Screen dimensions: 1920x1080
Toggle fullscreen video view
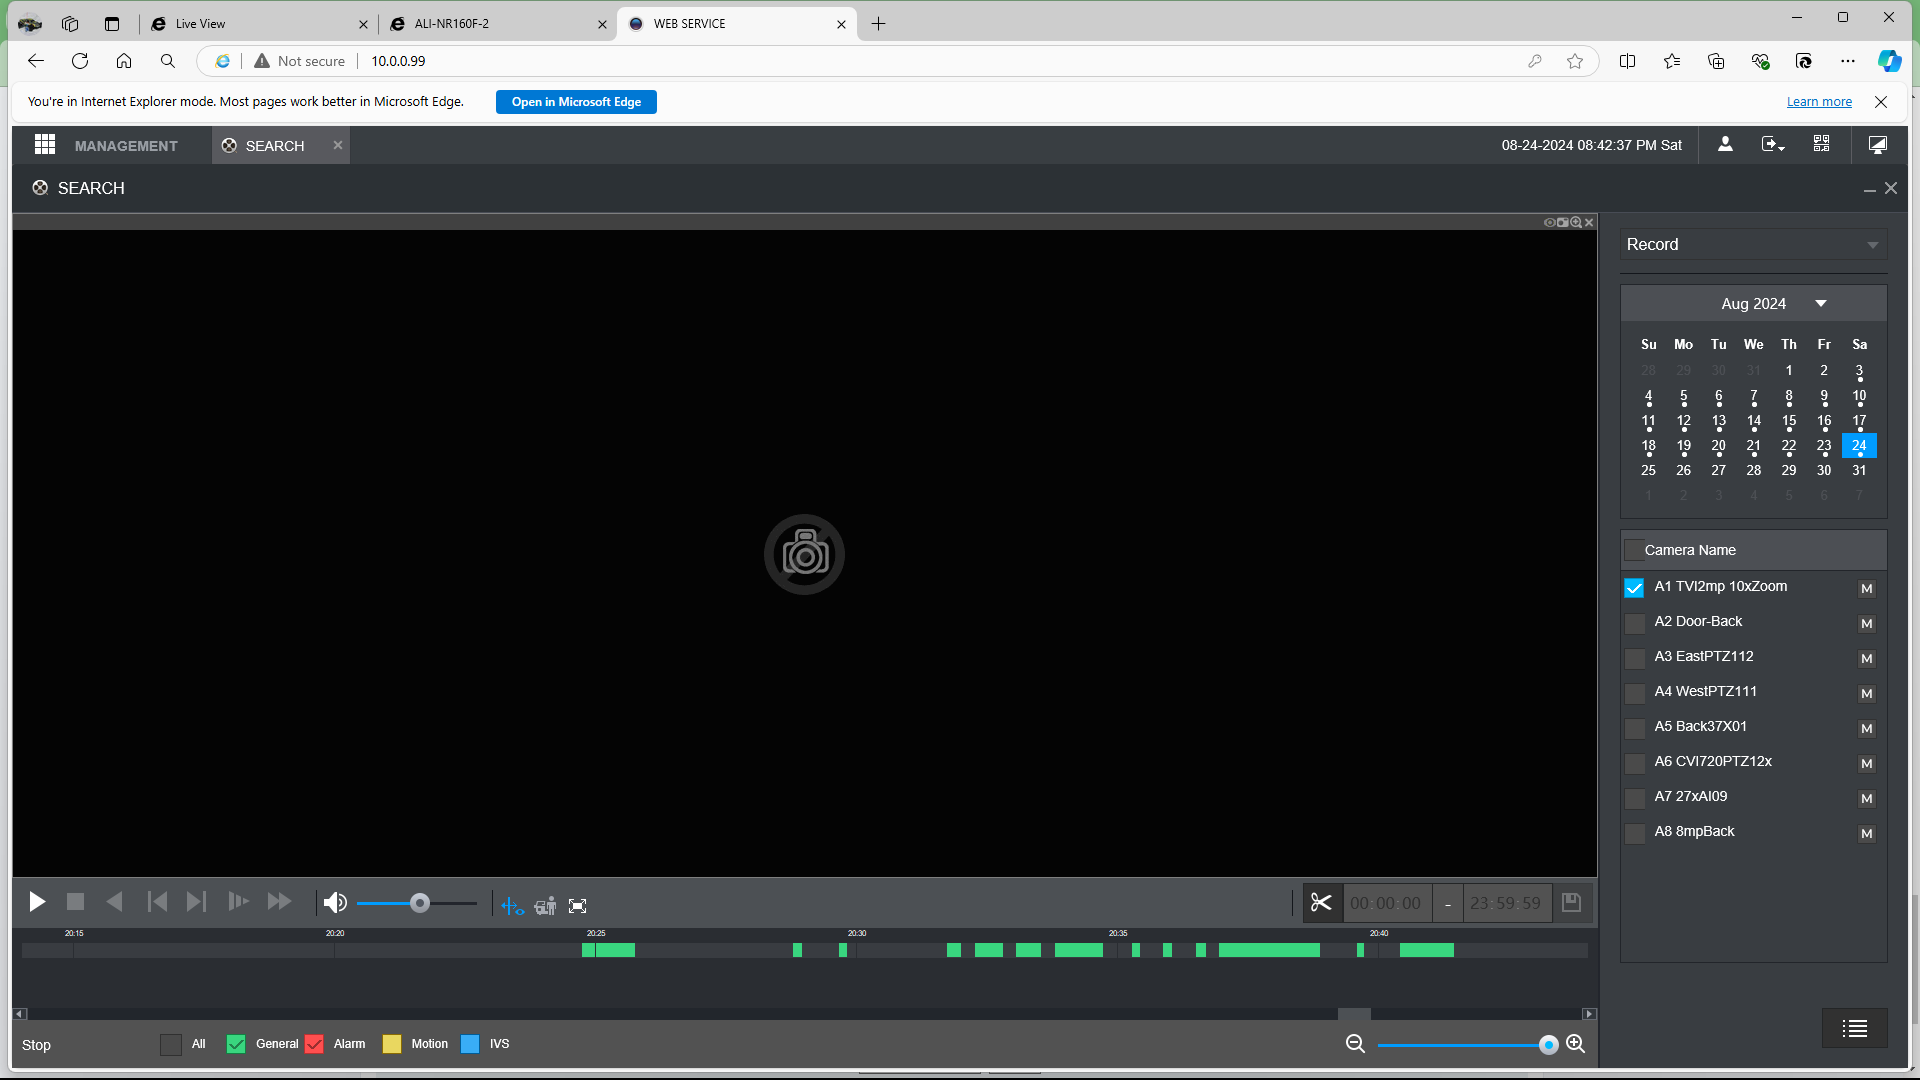pyautogui.click(x=578, y=906)
